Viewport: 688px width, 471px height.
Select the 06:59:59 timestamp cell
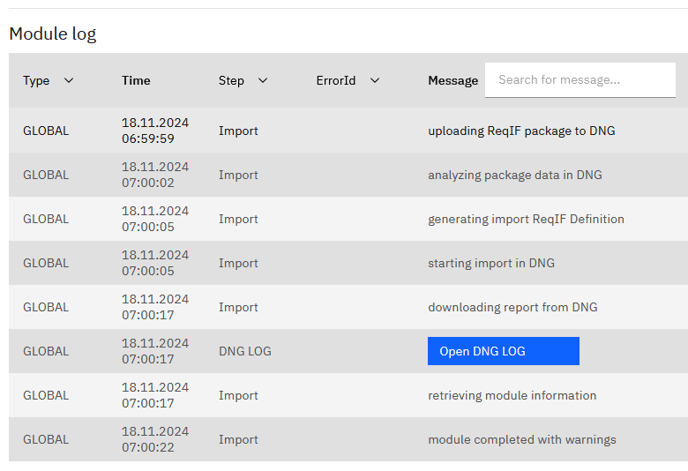154,131
